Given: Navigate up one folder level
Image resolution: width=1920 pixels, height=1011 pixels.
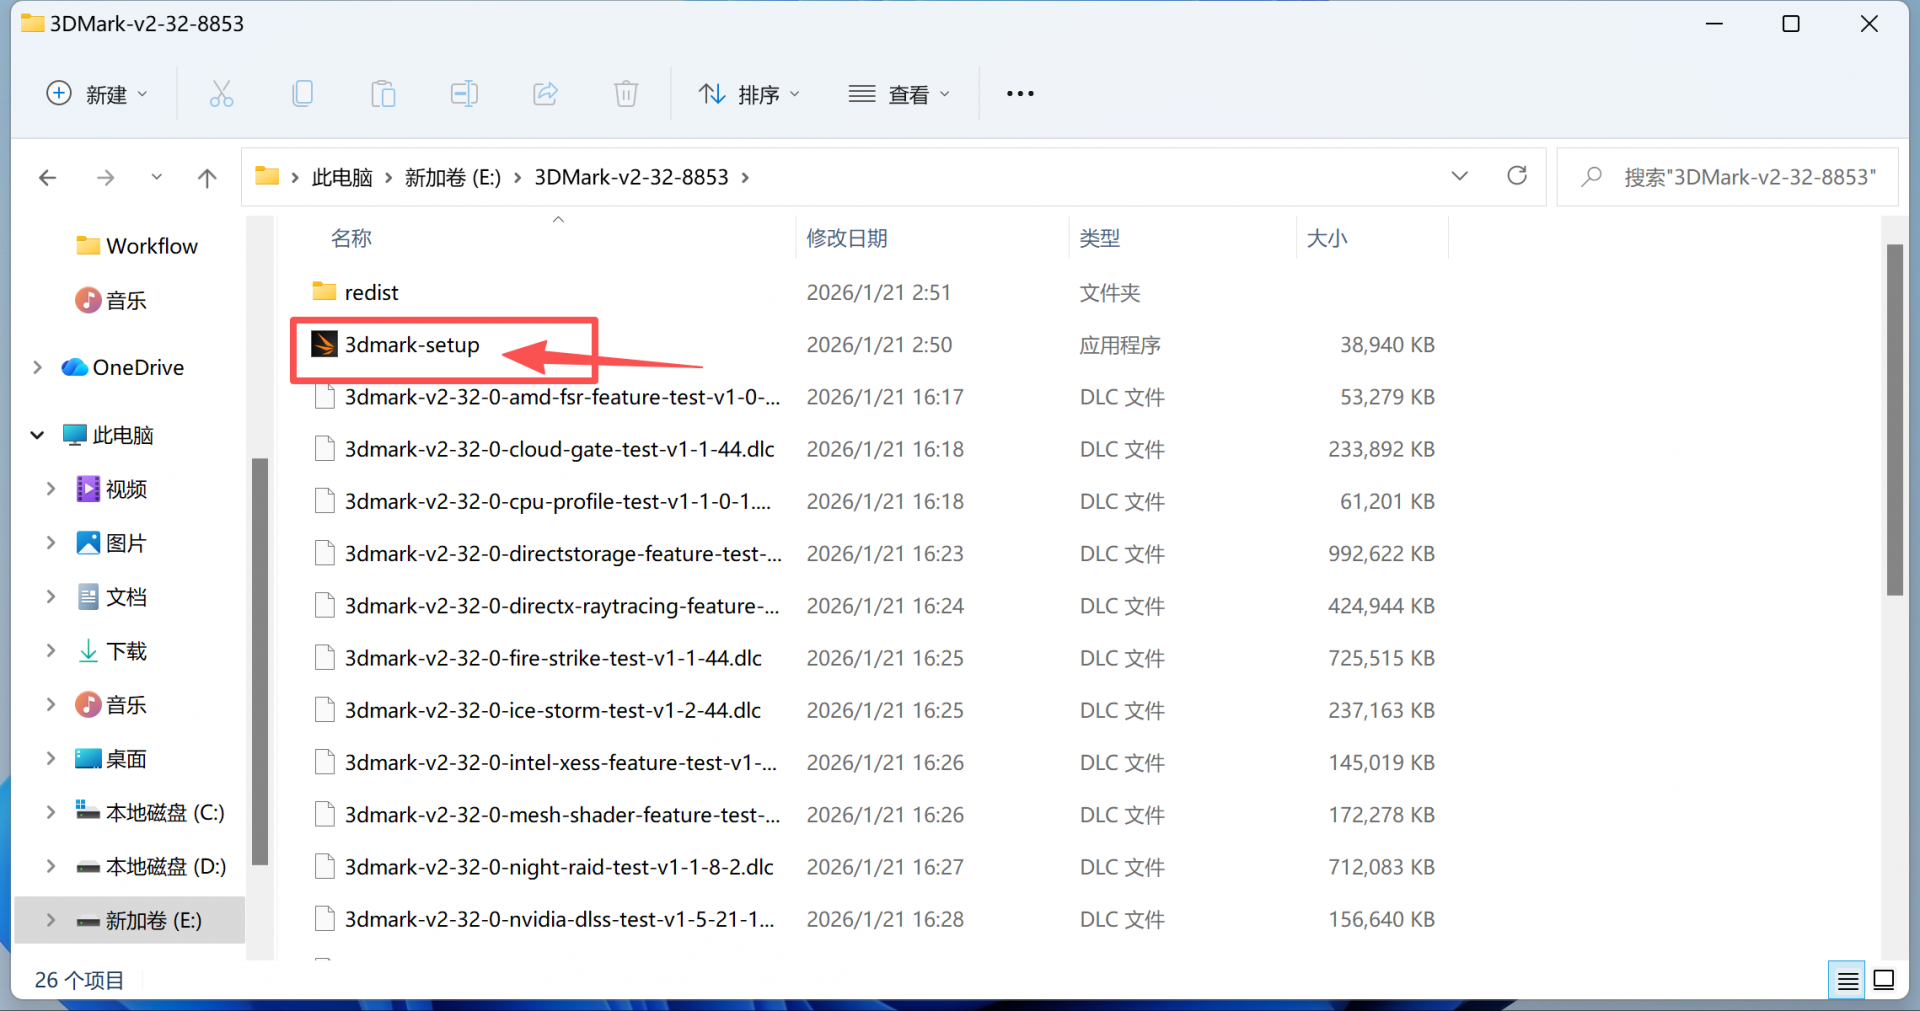Looking at the screenshot, I should (207, 178).
